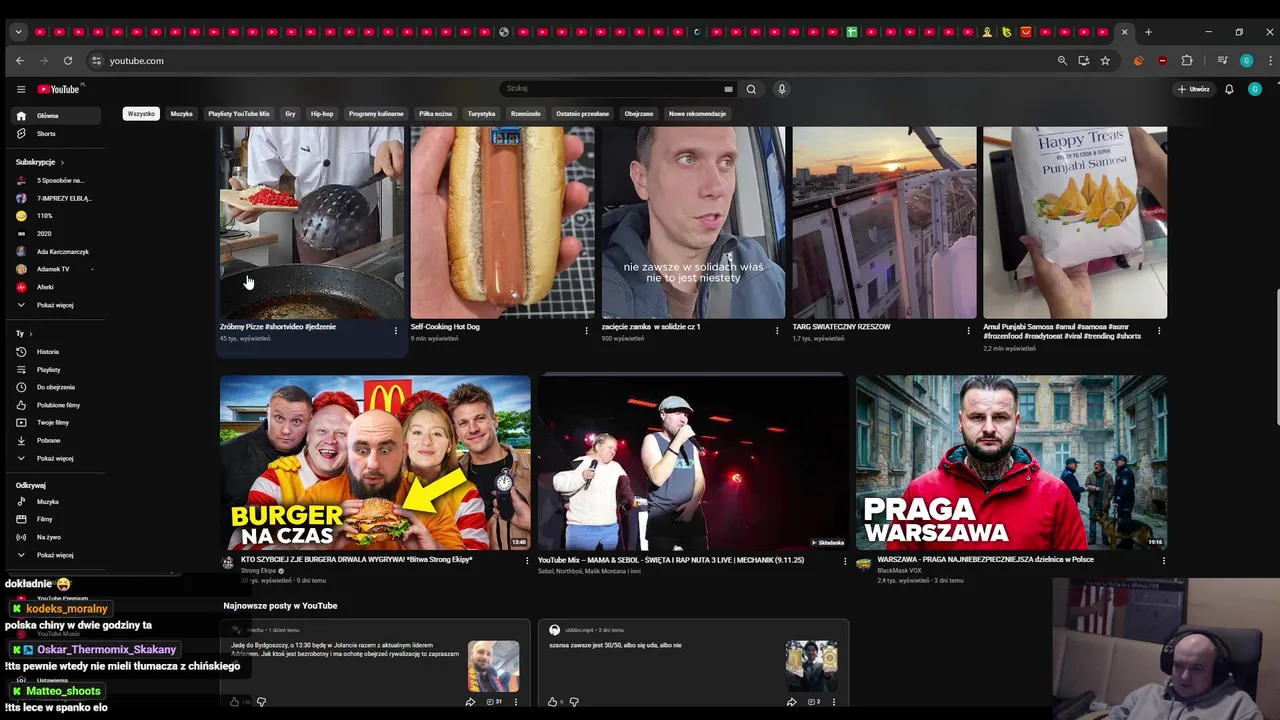Select the Nowe rekomendacje filter chip
The width and height of the screenshot is (1280, 720).
point(698,114)
